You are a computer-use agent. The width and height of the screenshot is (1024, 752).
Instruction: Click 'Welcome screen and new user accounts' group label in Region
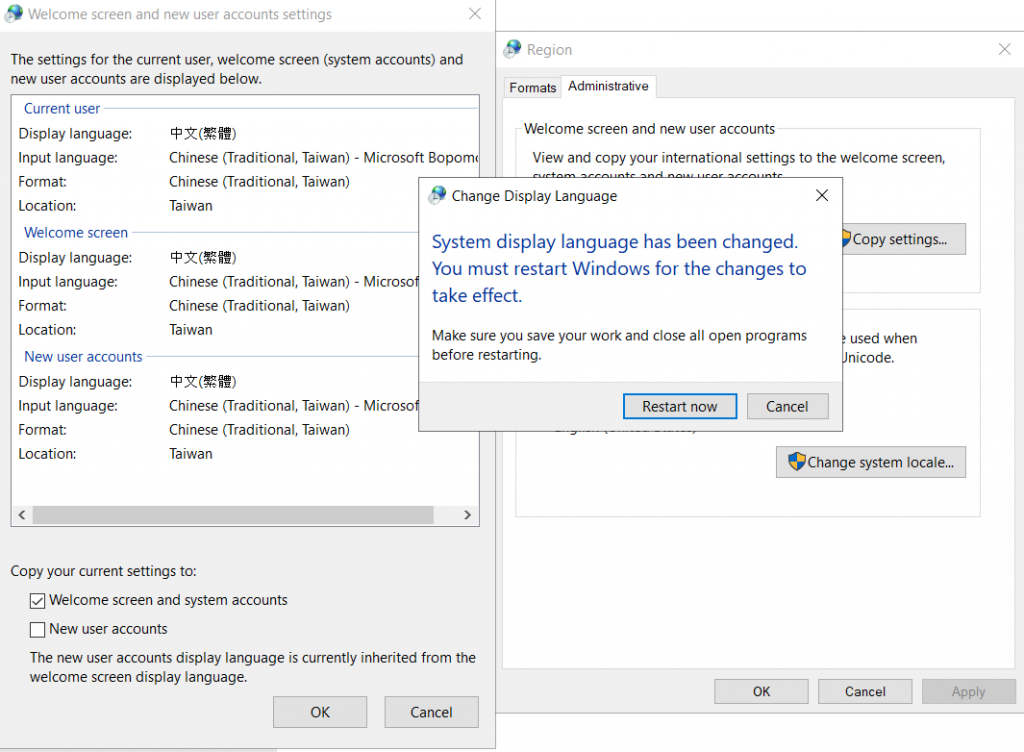649,129
